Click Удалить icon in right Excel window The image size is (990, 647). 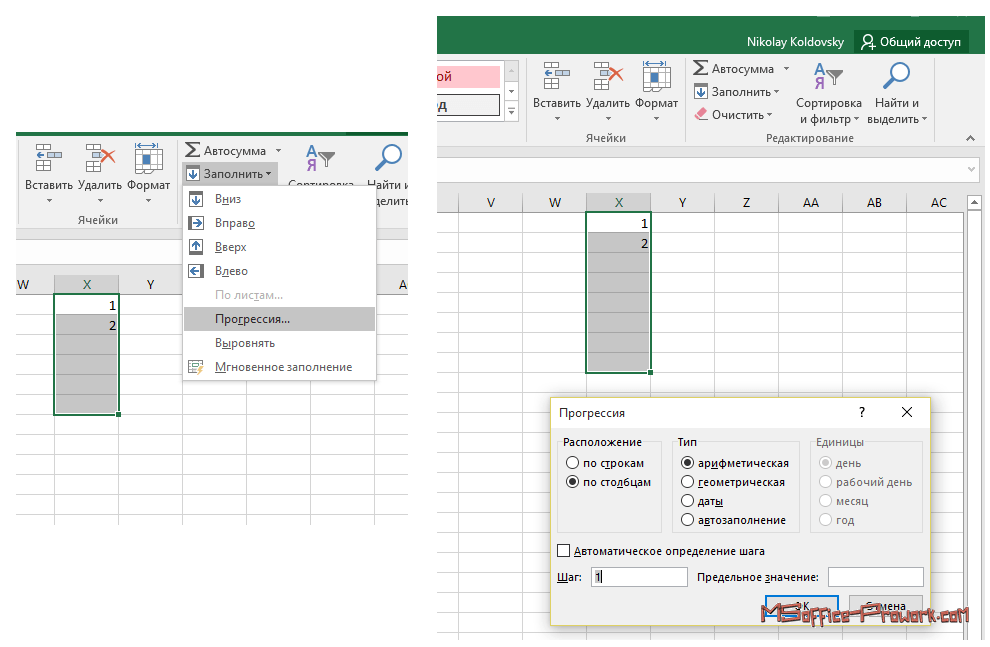[x=607, y=76]
